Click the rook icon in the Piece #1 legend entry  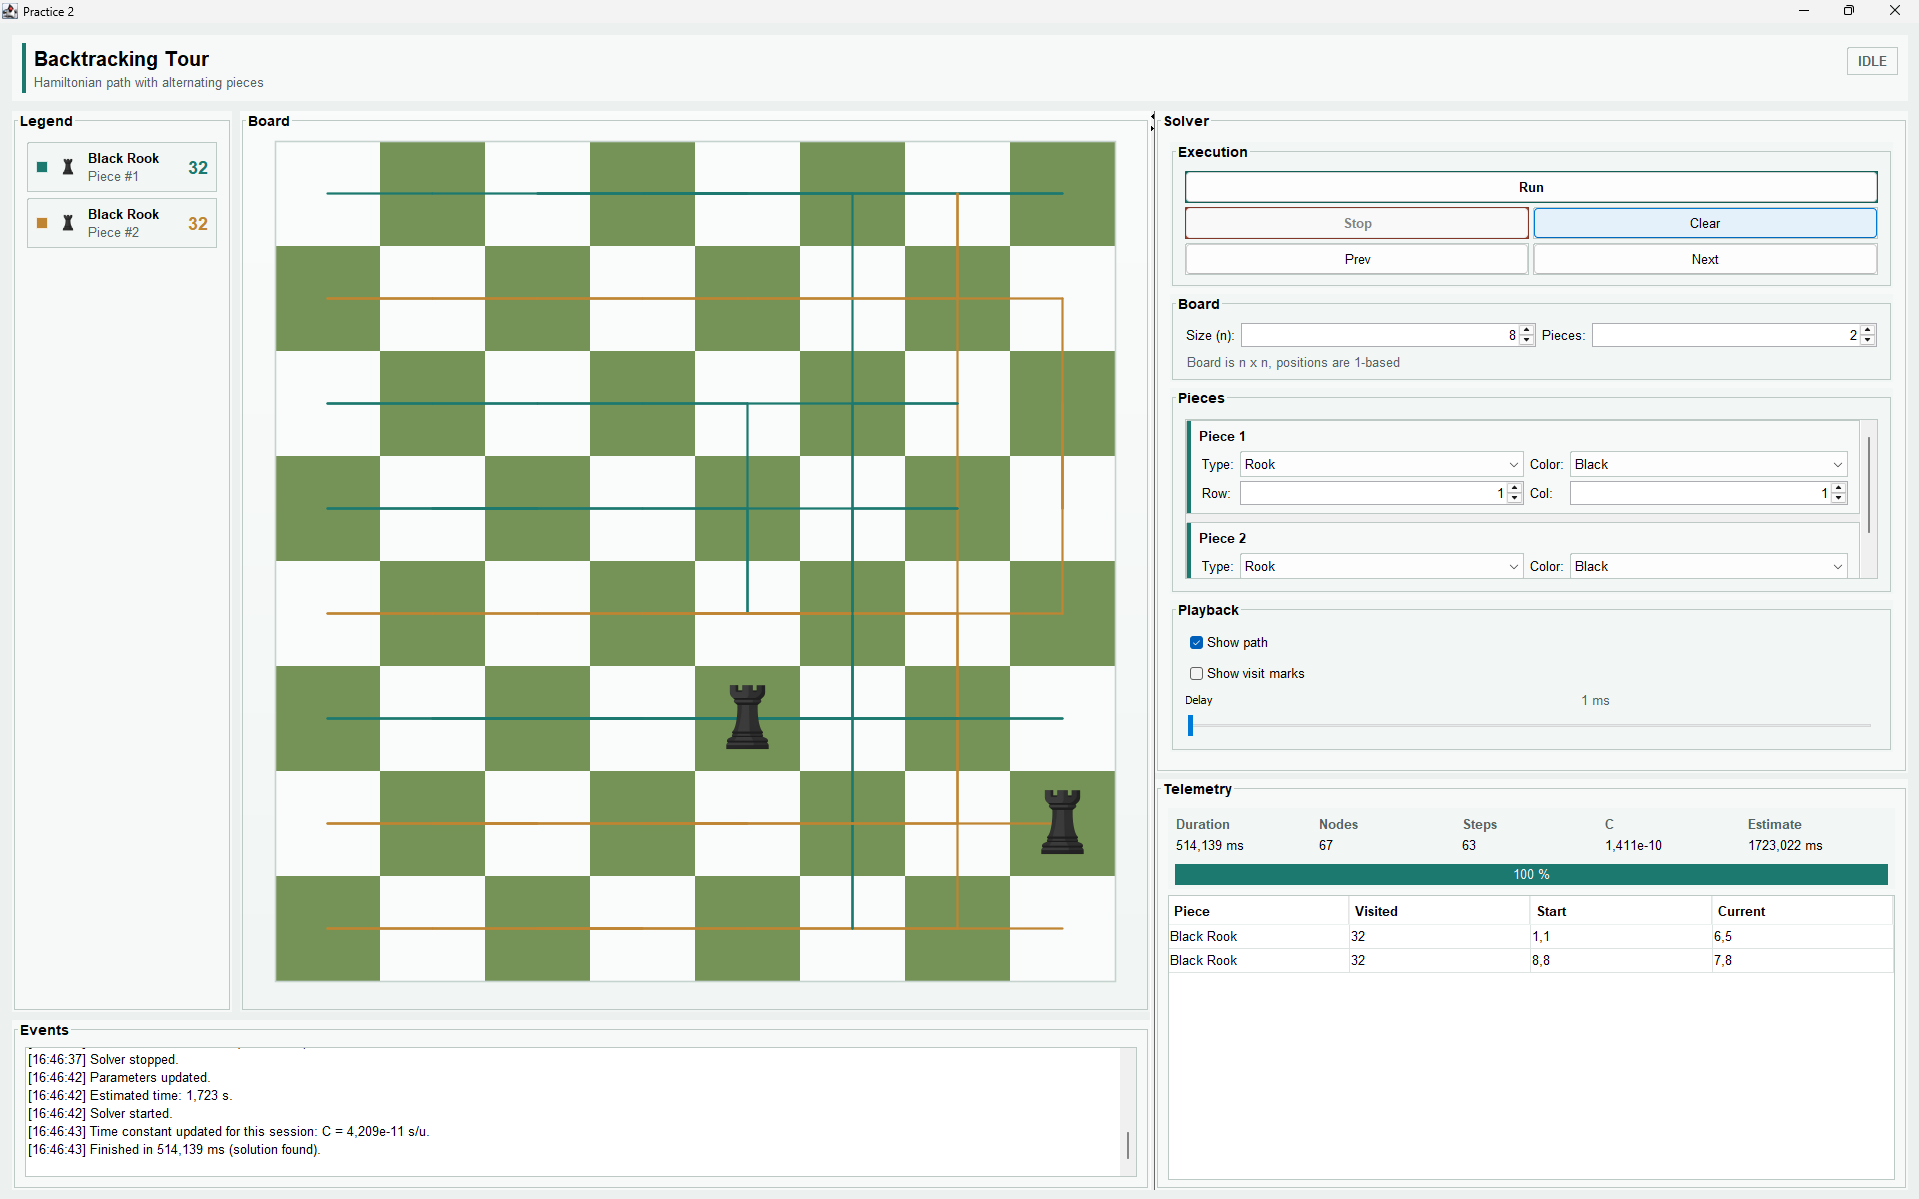click(68, 167)
